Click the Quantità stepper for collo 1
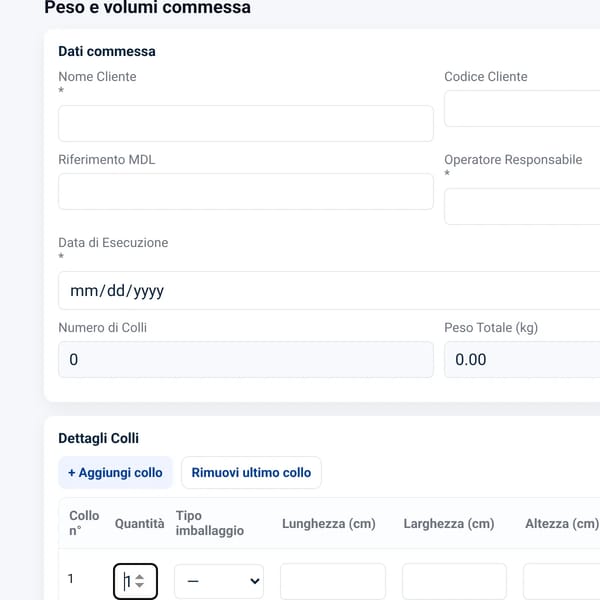 [x=135, y=581]
